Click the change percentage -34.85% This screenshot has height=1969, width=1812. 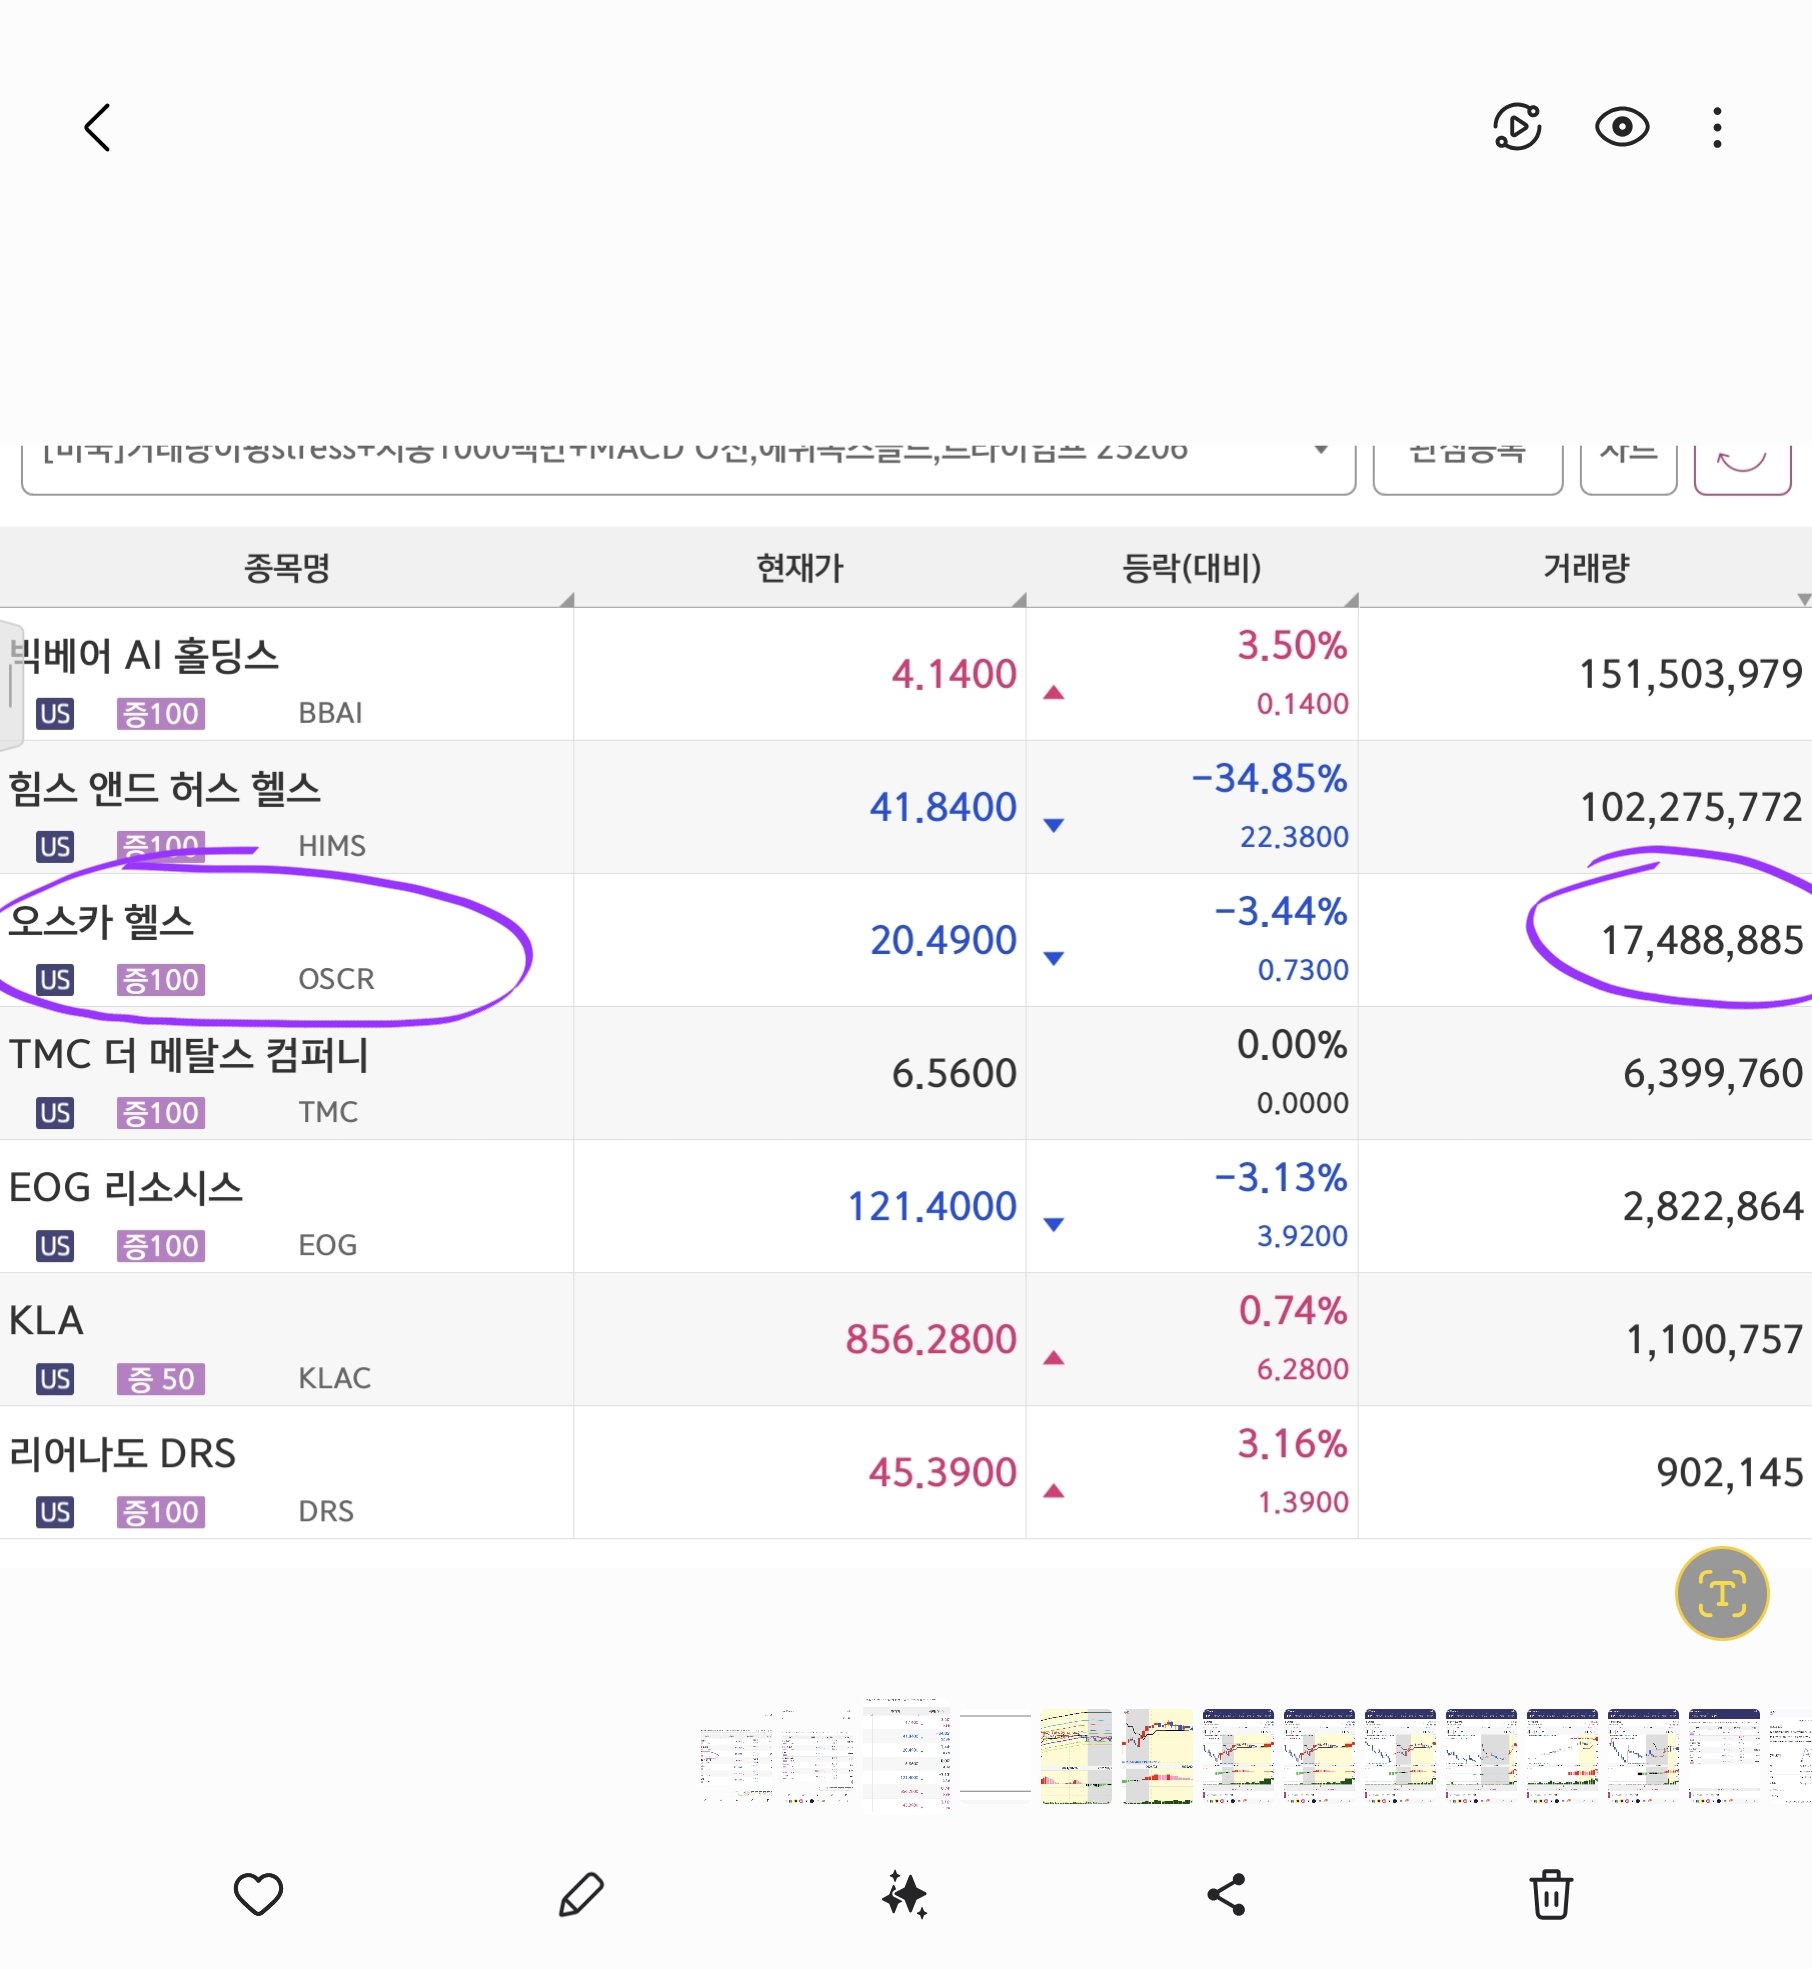tap(1269, 779)
